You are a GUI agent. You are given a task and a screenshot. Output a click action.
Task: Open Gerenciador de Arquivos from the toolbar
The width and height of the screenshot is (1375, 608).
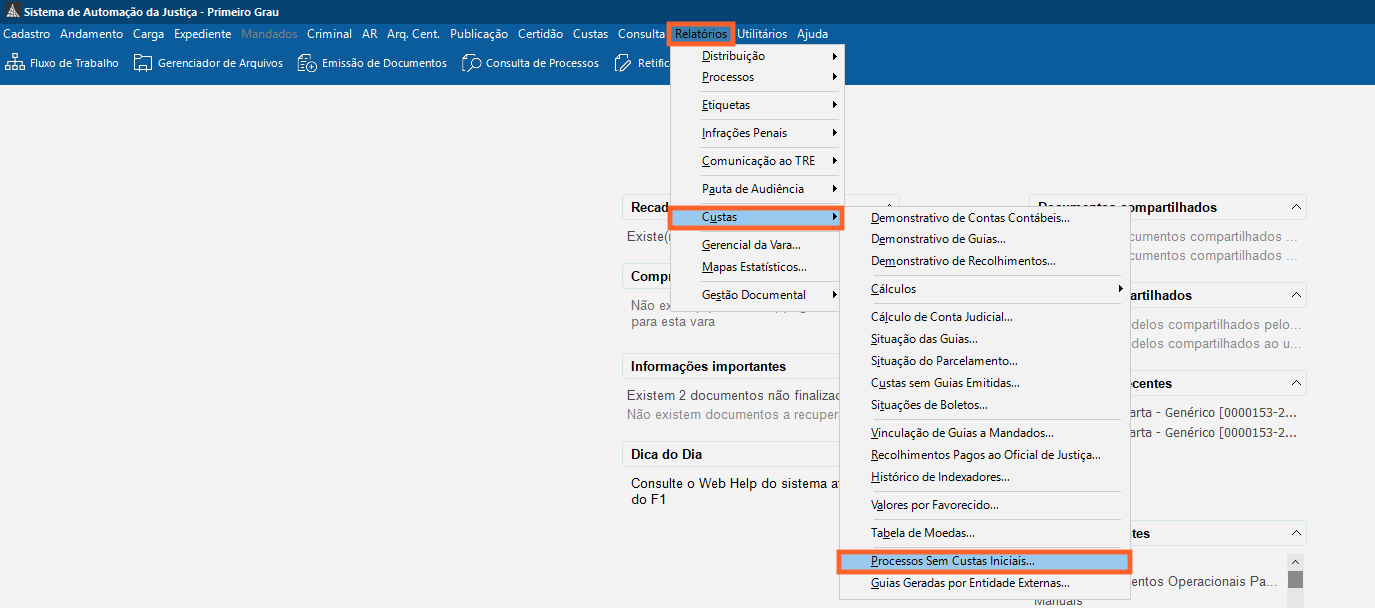[x=143, y=63]
